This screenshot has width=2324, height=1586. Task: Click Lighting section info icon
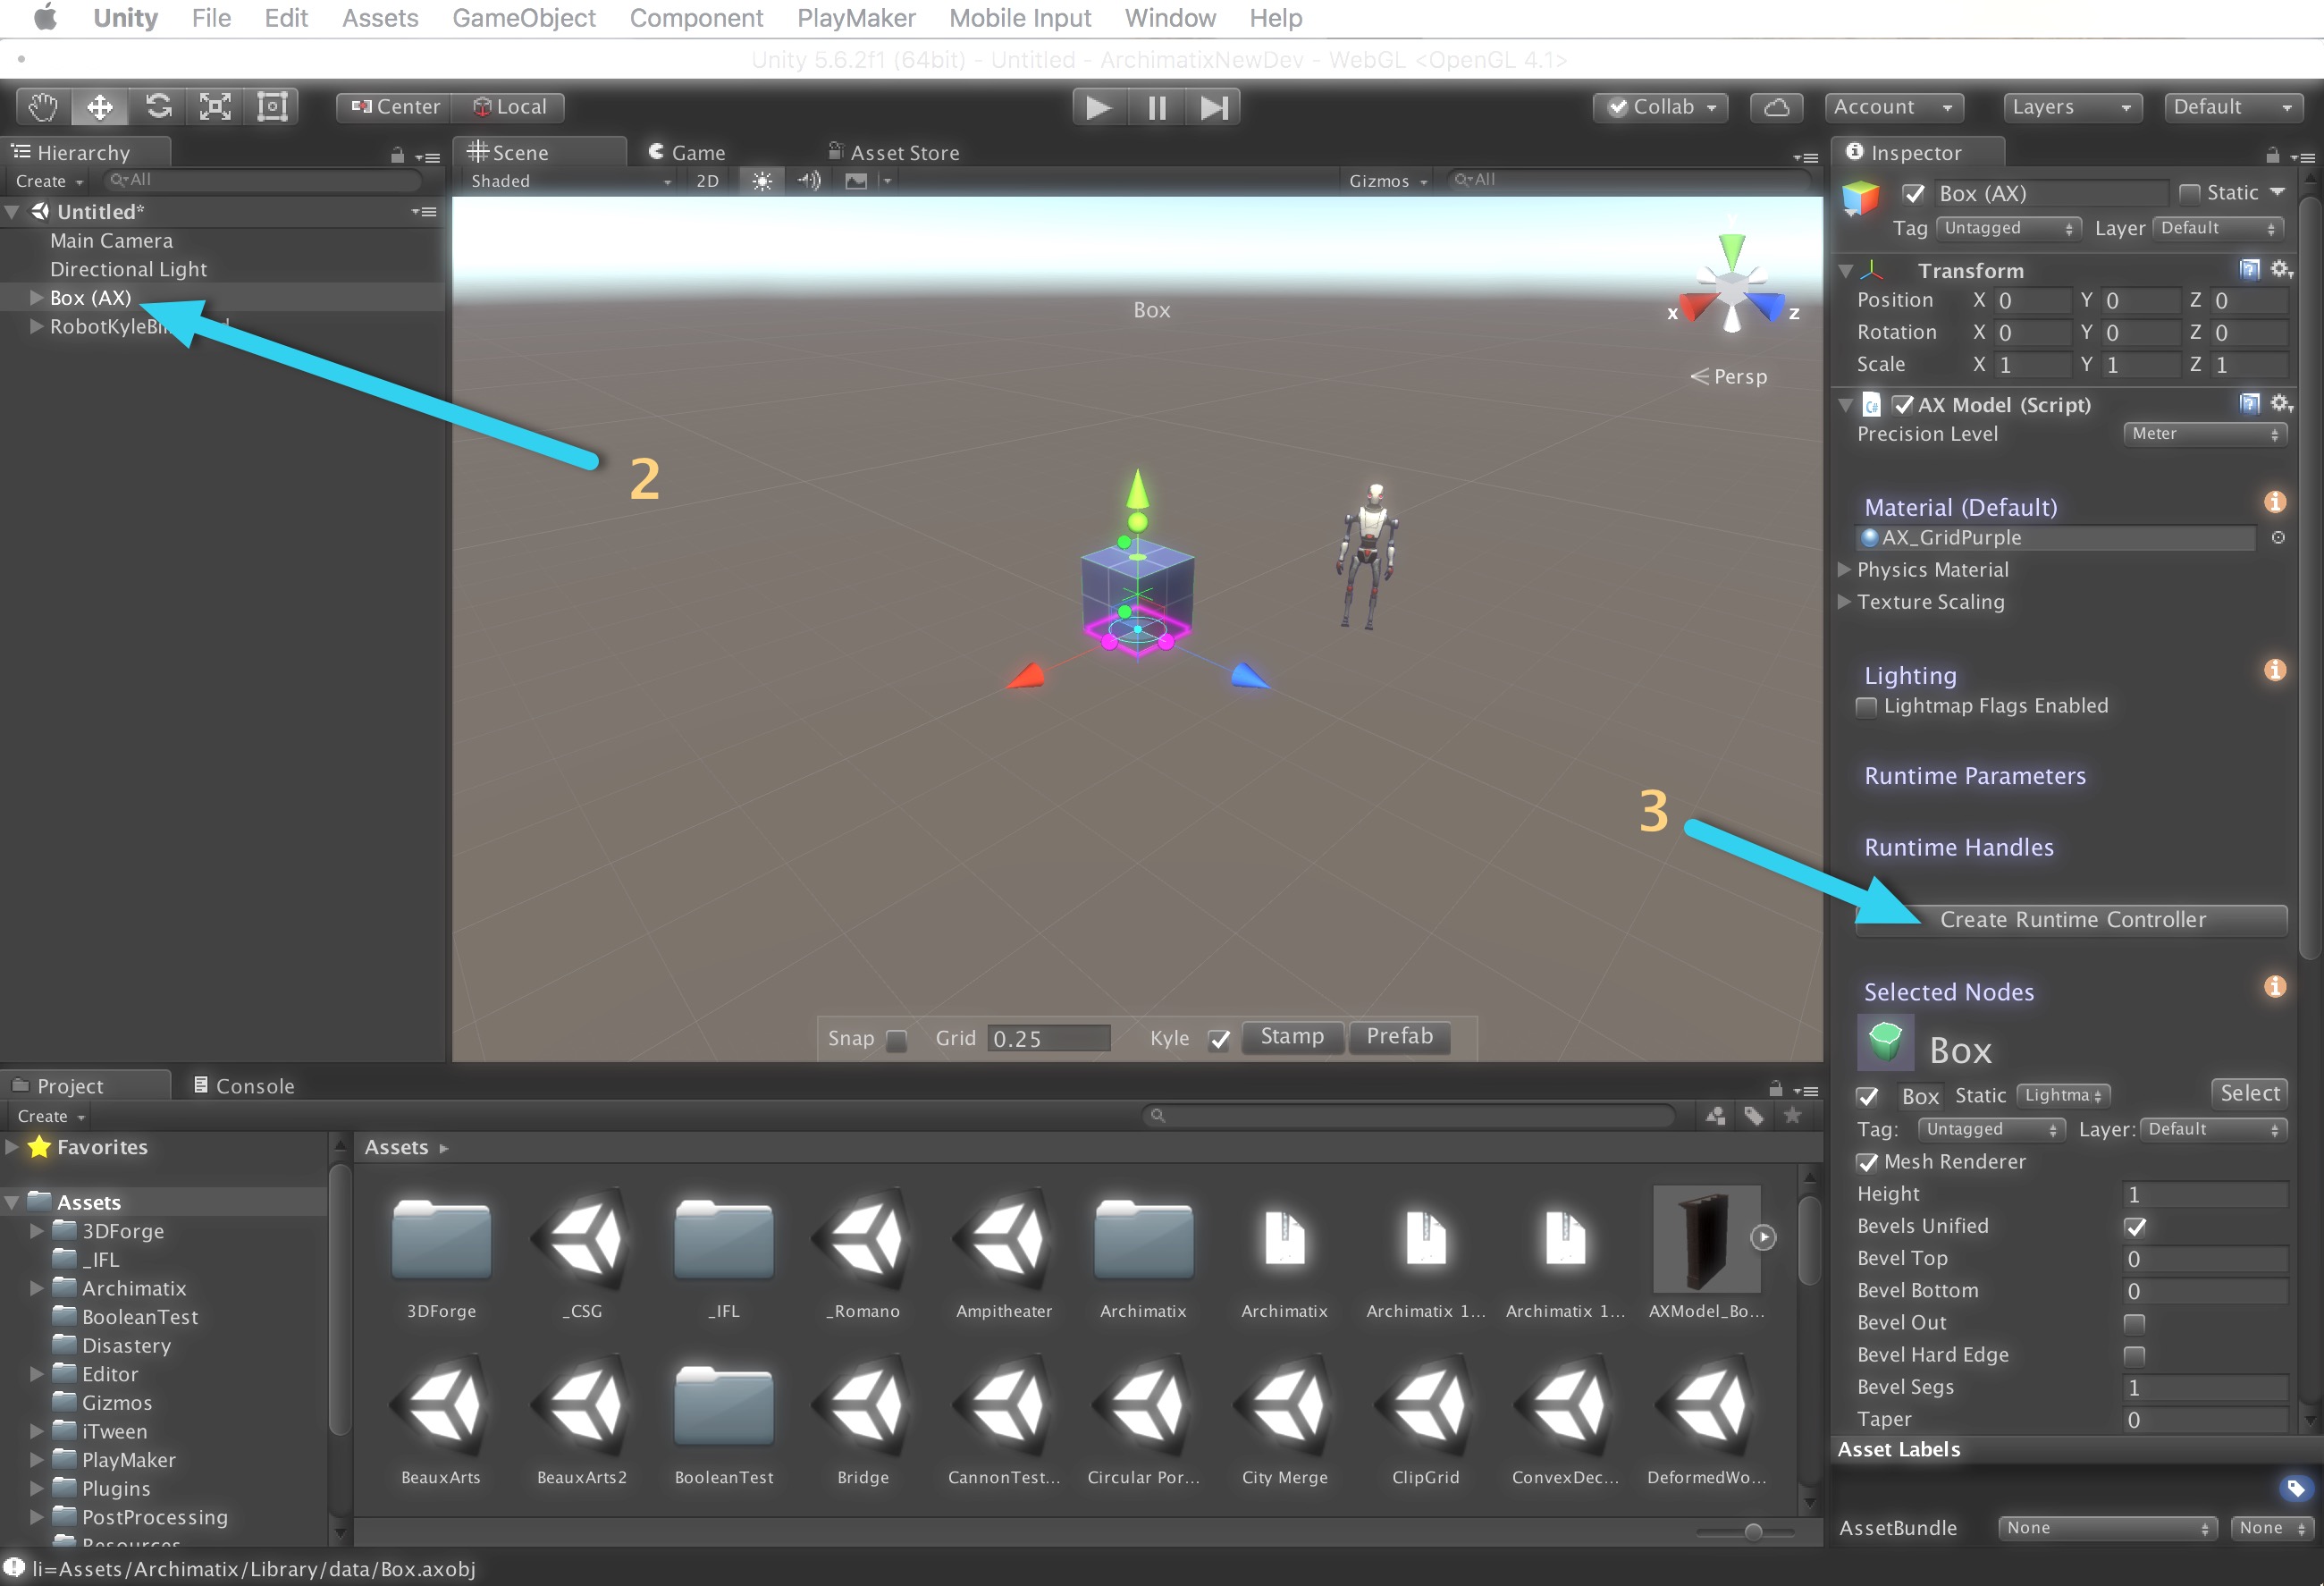tap(2275, 670)
